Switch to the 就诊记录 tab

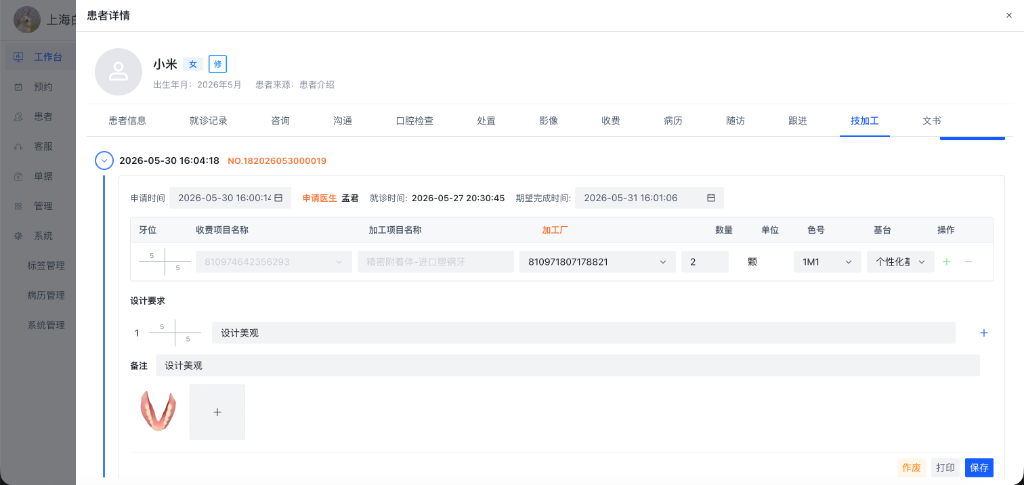208,121
